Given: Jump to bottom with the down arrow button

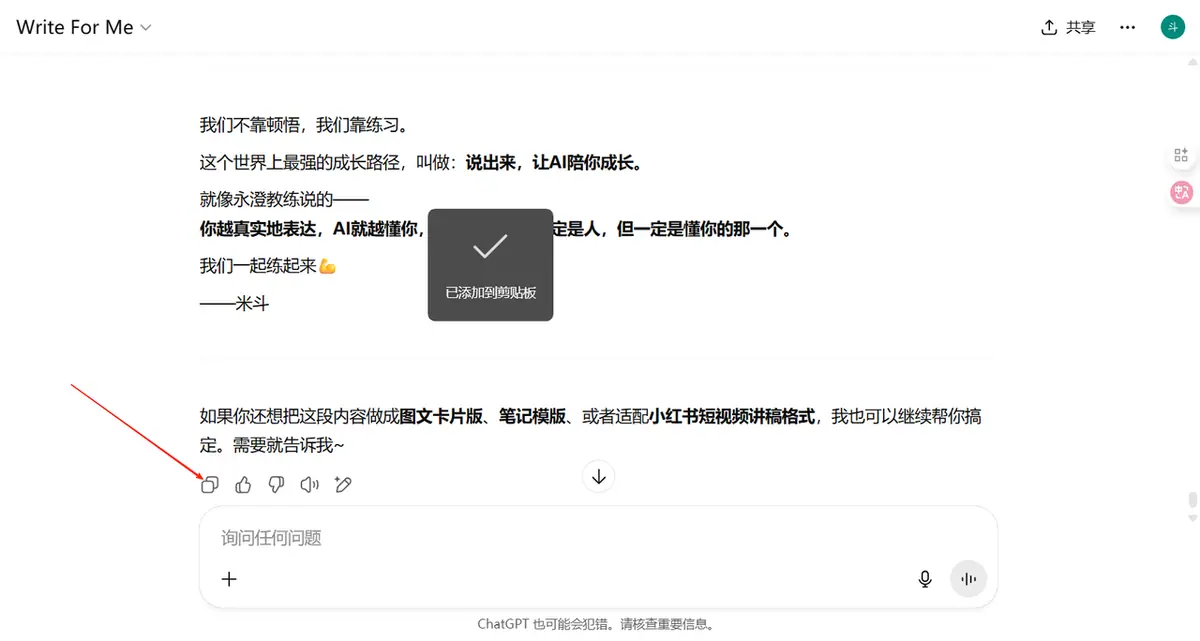Looking at the screenshot, I should pyautogui.click(x=599, y=477).
